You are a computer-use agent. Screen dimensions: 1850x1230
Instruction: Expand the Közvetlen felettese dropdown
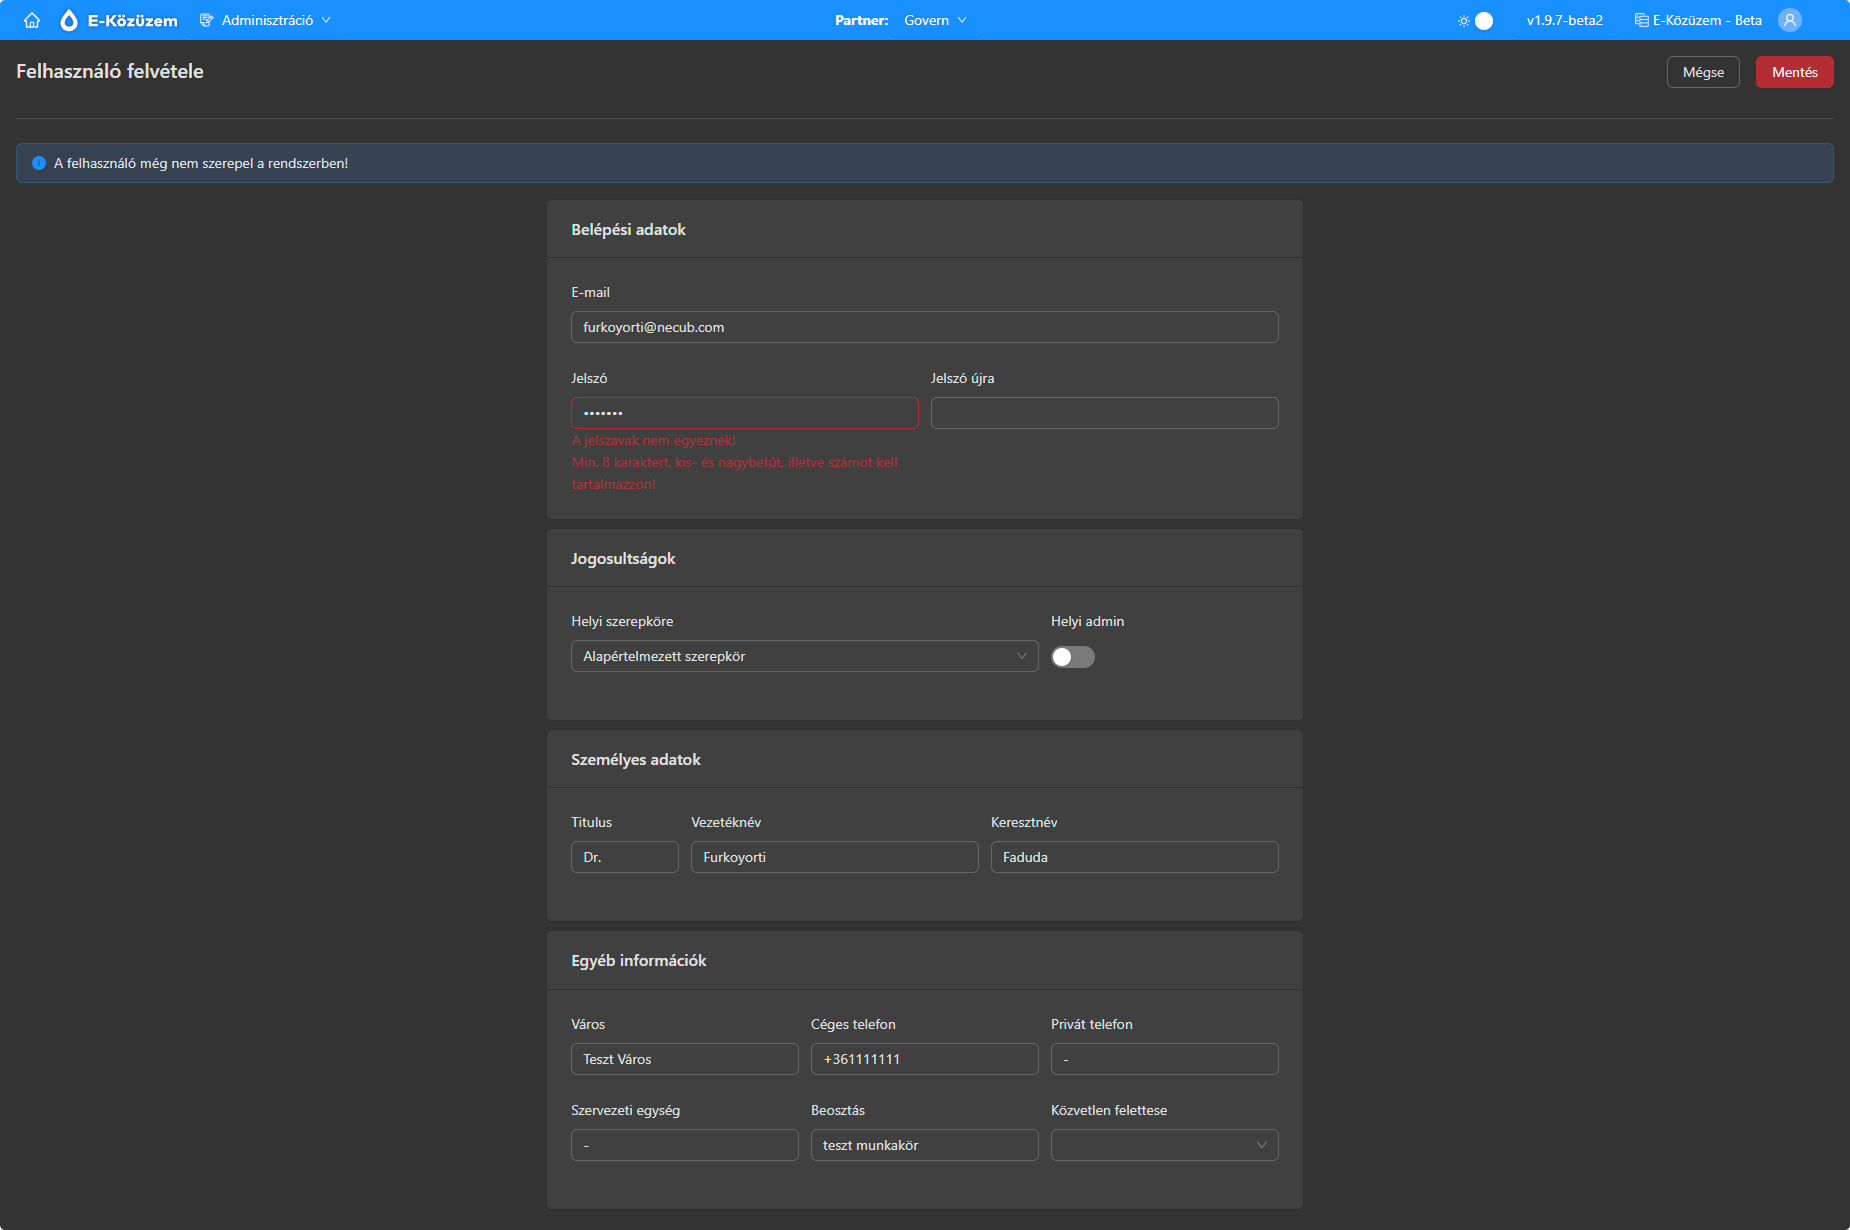pos(1164,1145)
